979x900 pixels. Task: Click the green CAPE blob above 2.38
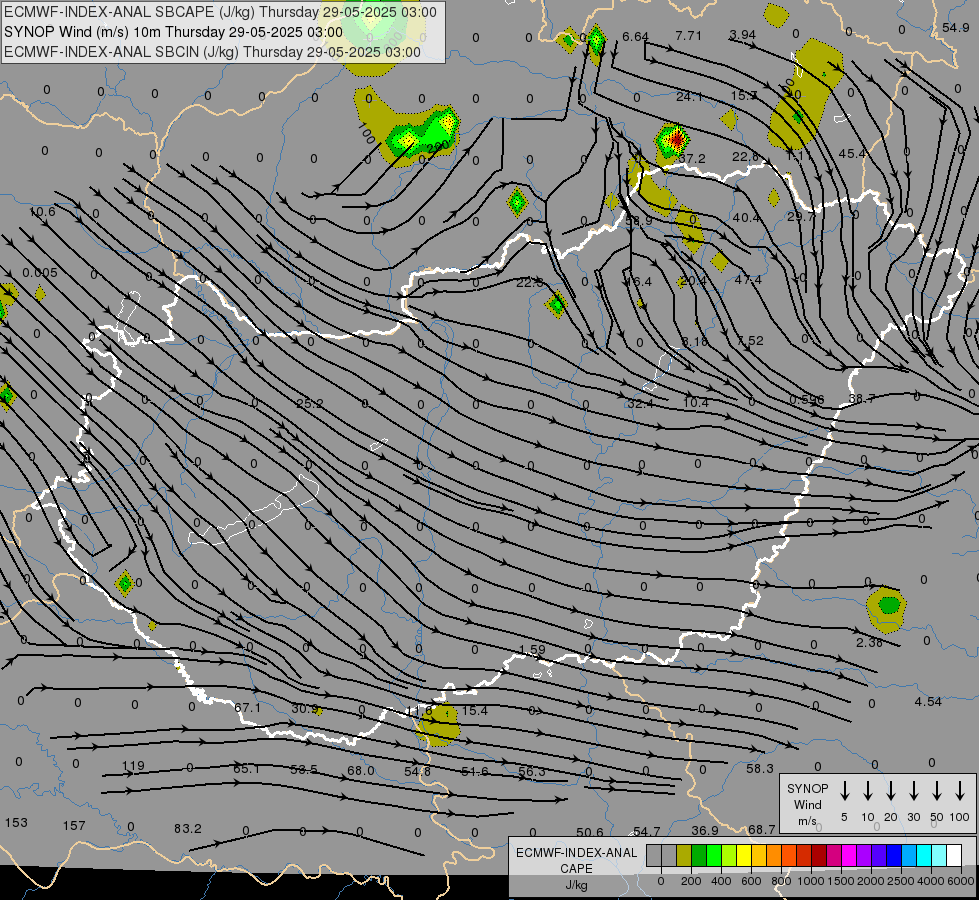(x=888, y=605)
